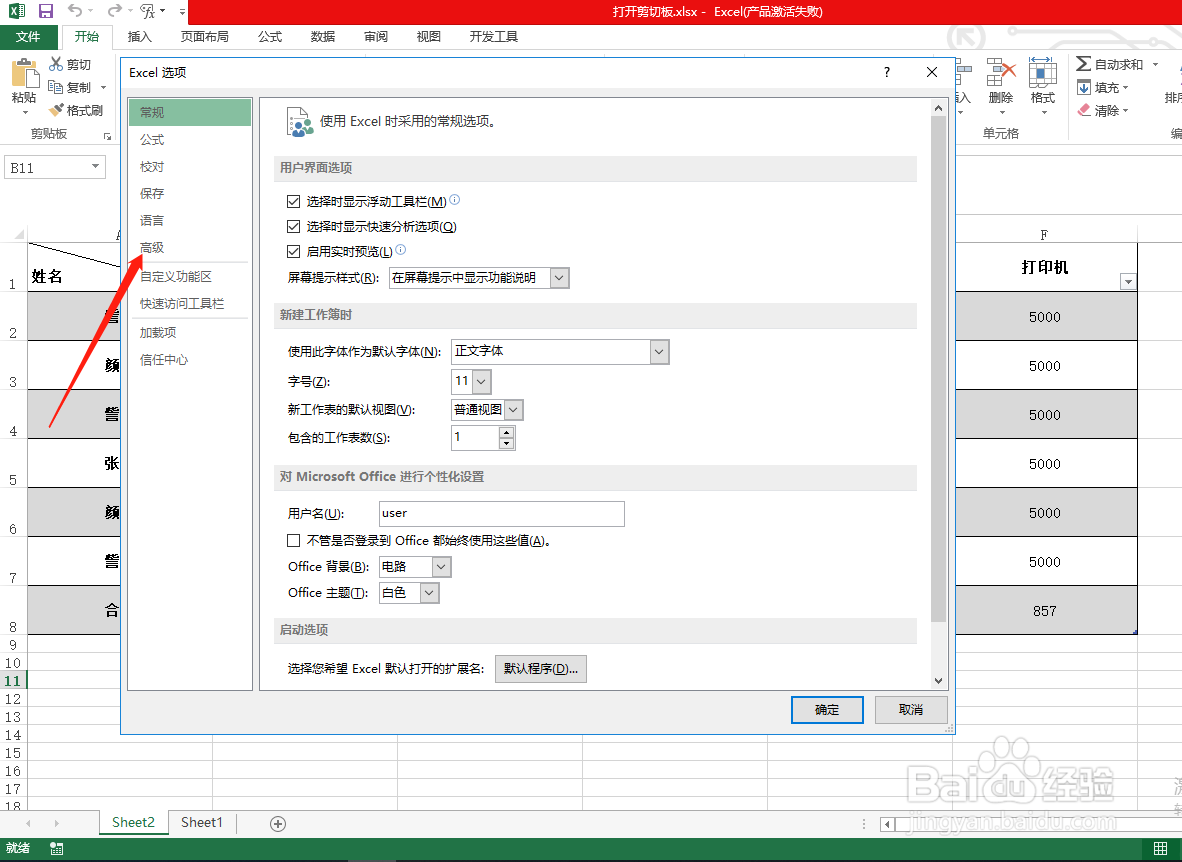Viewport: 1182px width, 862px height.
Task: Click the Excel application icon
Action: (x=16, y=11)
